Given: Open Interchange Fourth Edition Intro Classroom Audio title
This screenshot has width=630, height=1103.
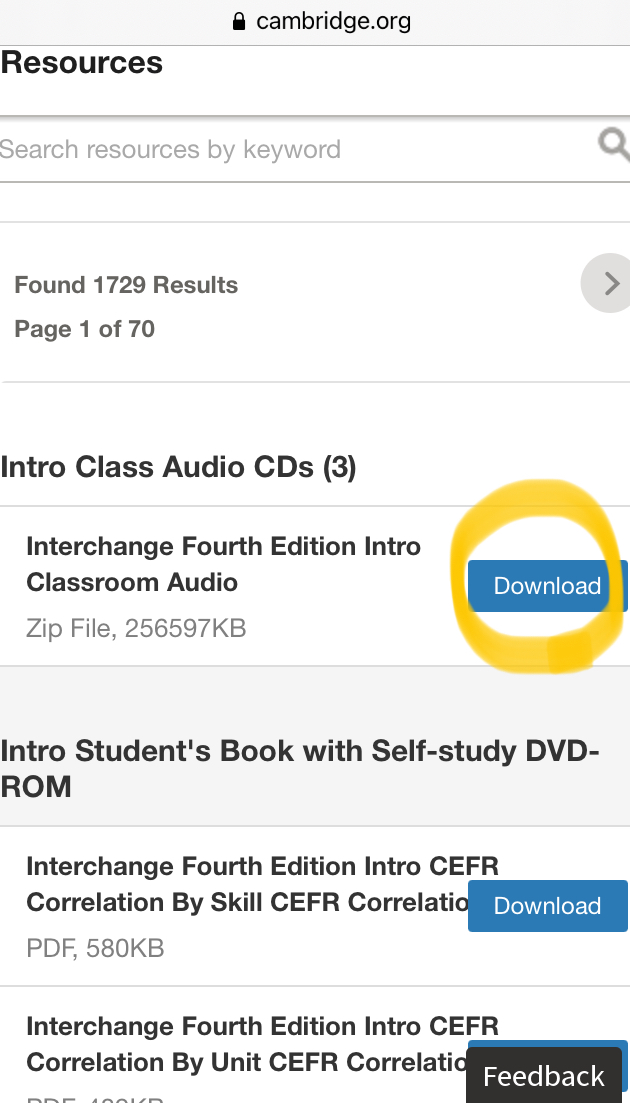Looking at the screenshot, I should coord(224,564).
